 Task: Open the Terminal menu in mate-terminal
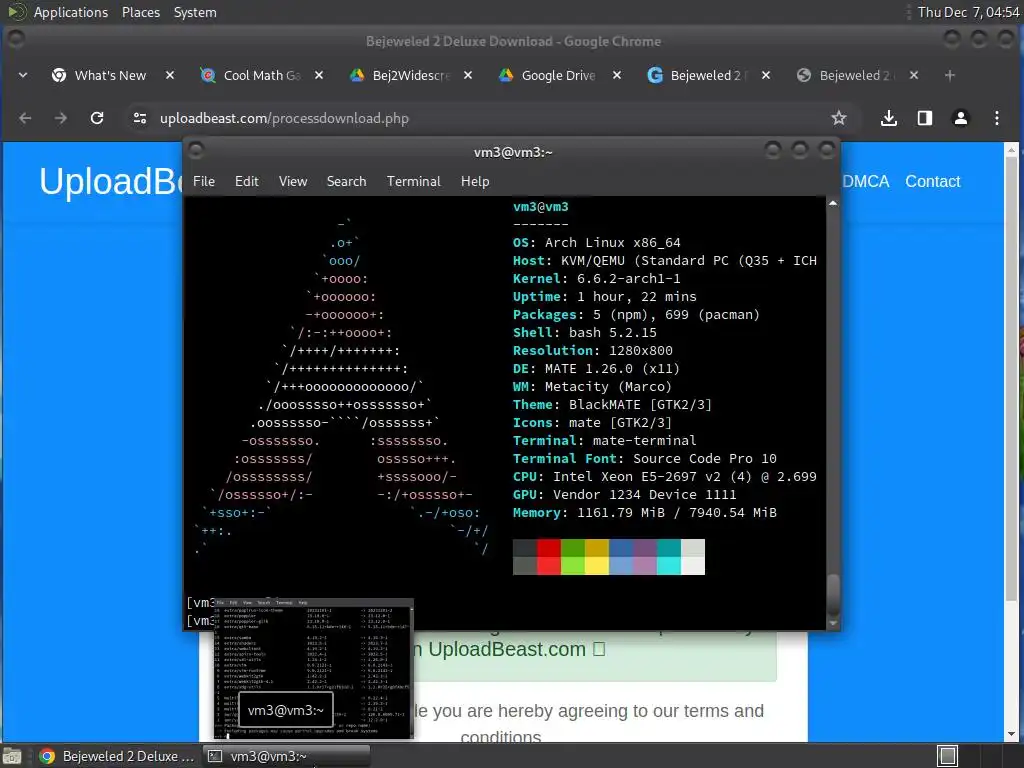point(413,182)
